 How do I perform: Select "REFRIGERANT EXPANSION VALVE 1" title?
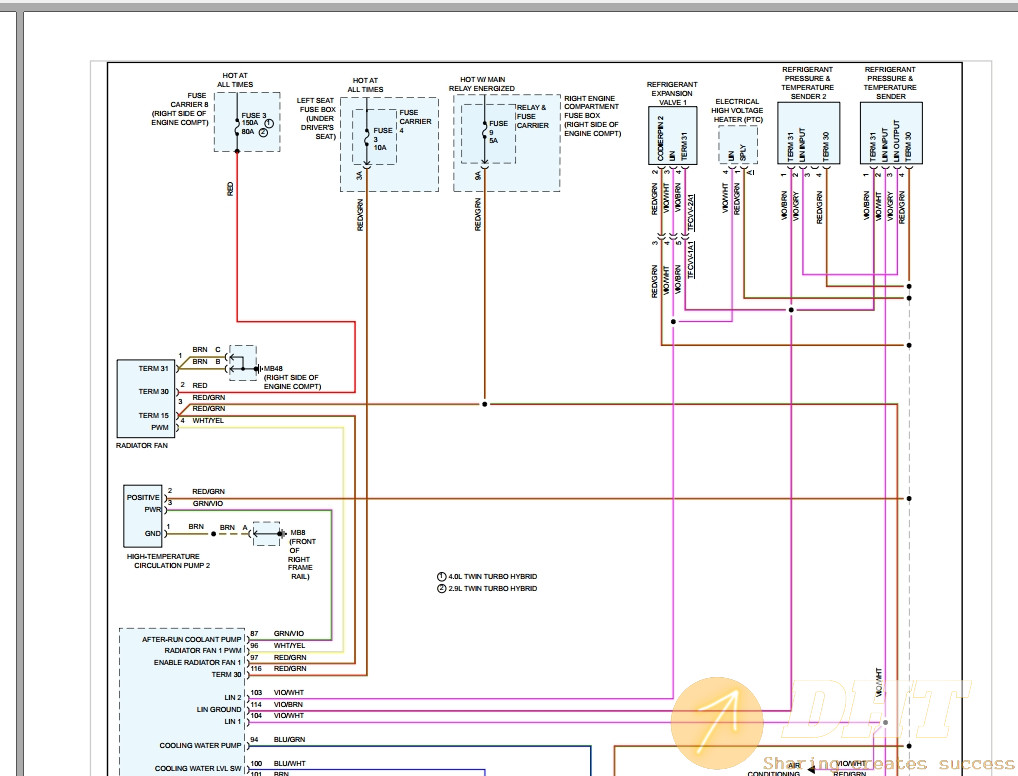(672, 94)
